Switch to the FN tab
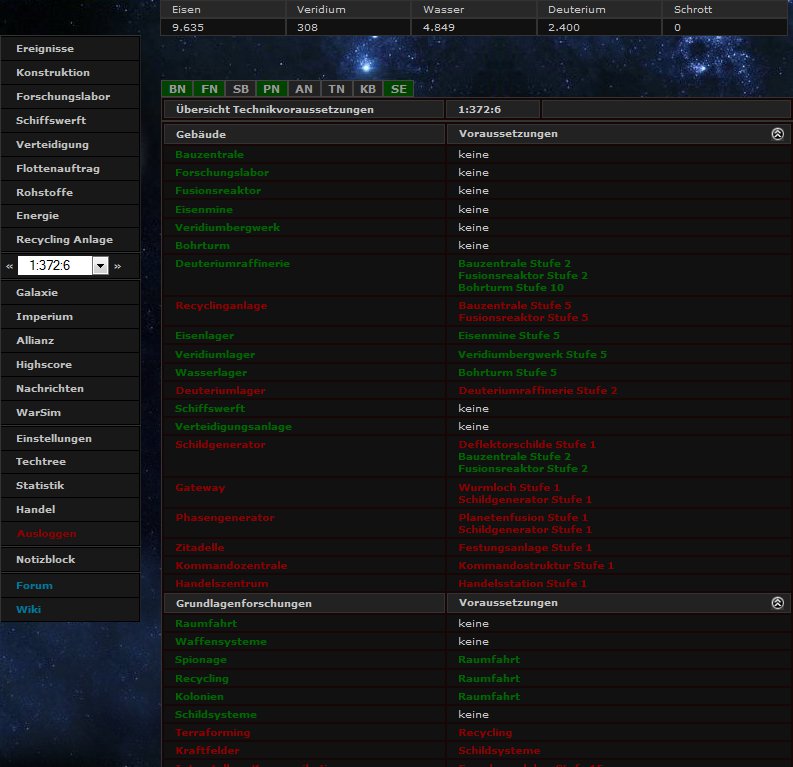Screen dimensions: 793x767 (209, 89)
